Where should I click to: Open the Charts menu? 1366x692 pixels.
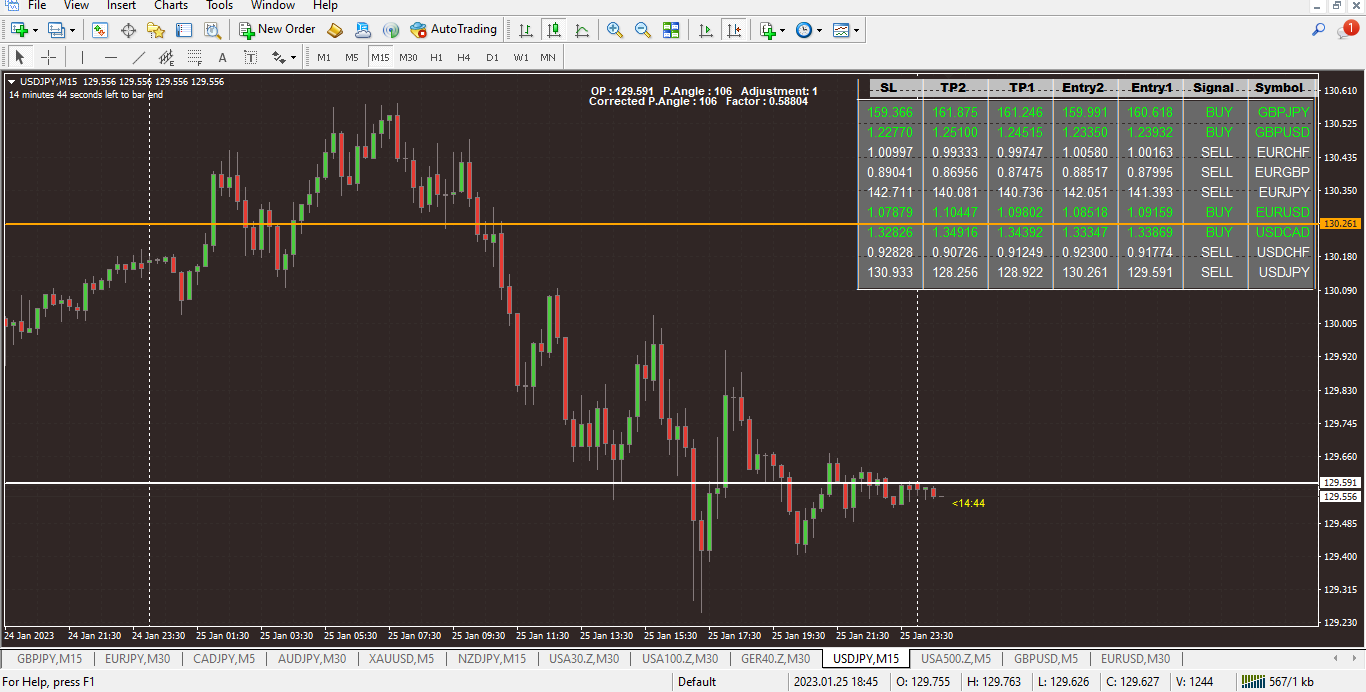point(171,5)
